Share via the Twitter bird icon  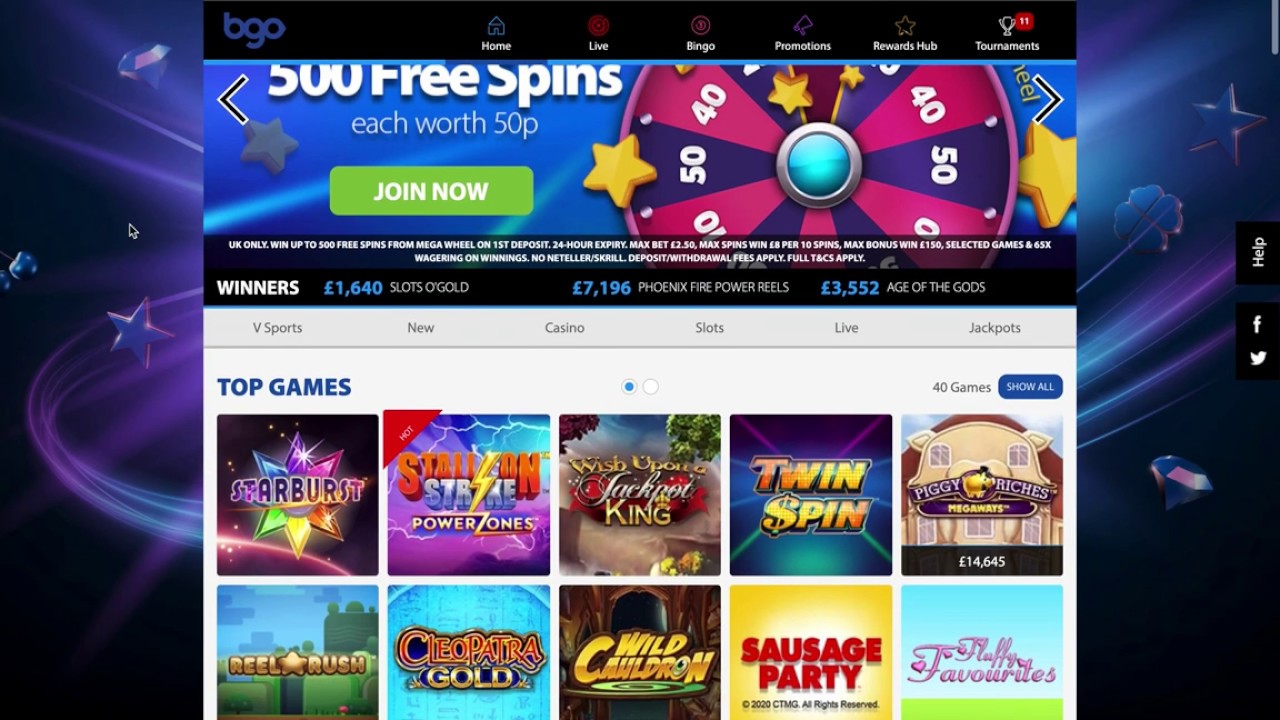tap(1258, 358)
